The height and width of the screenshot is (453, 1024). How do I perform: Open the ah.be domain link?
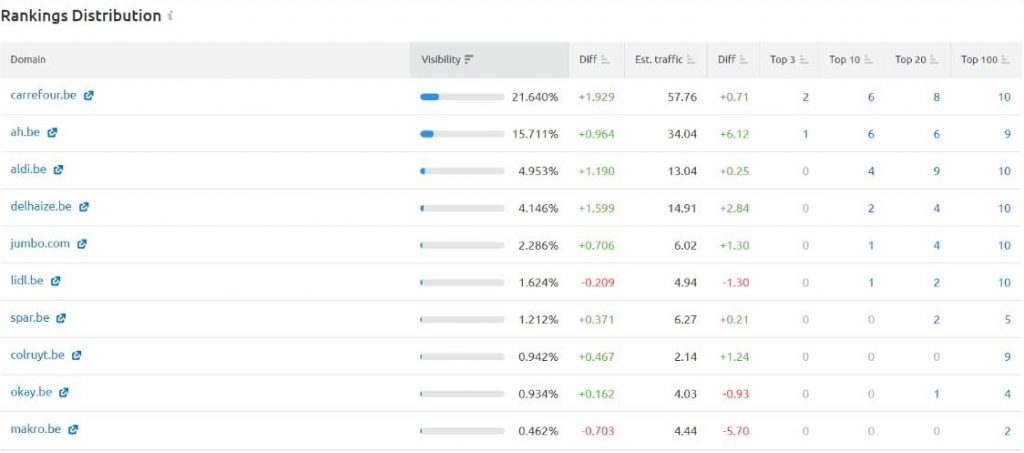pos(25,133)
